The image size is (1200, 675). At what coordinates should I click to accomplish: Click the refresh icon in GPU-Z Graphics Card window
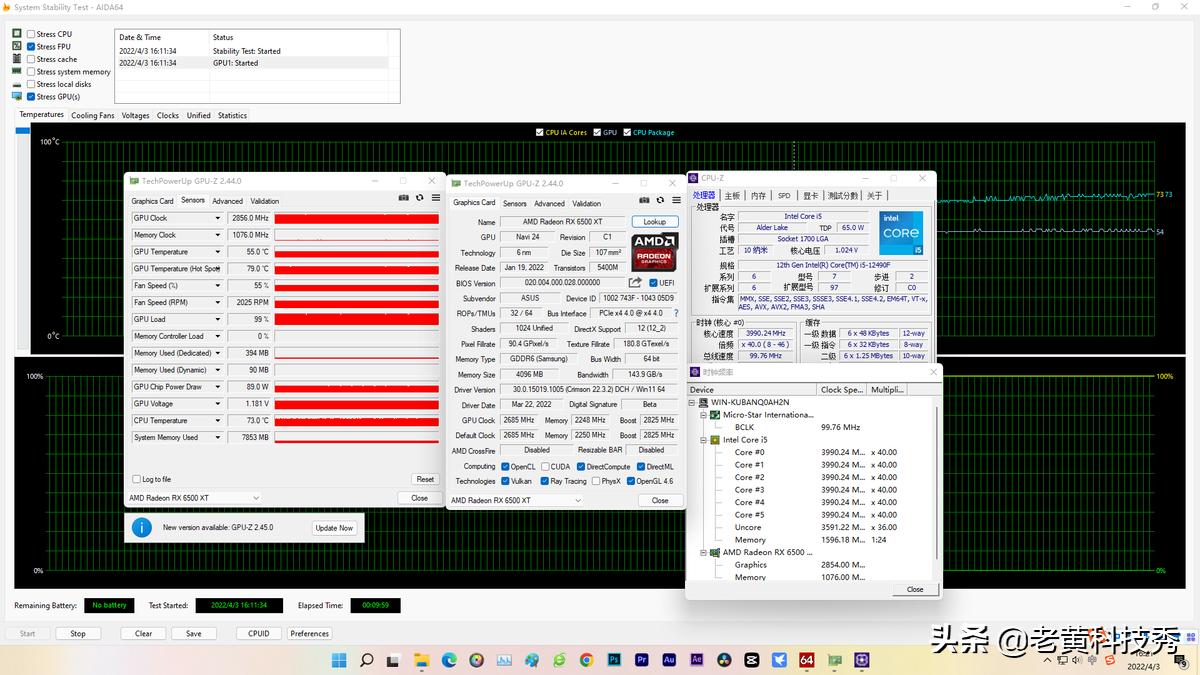click(660, 200)
